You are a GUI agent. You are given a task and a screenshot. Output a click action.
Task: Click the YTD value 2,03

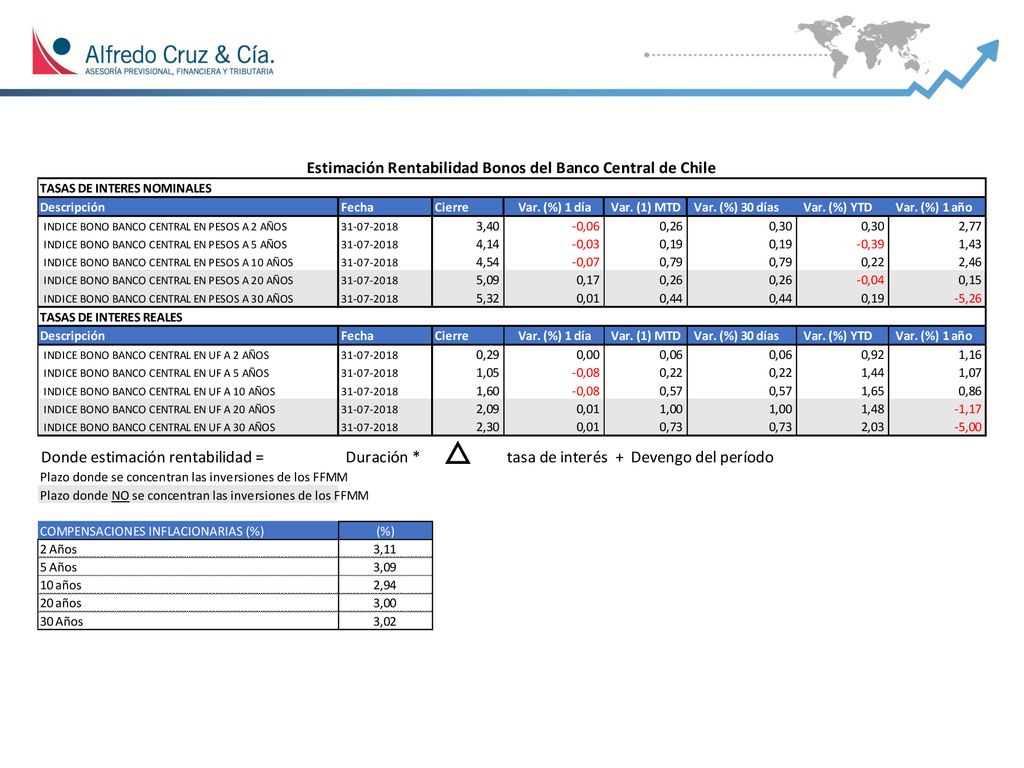coord(872,427)
